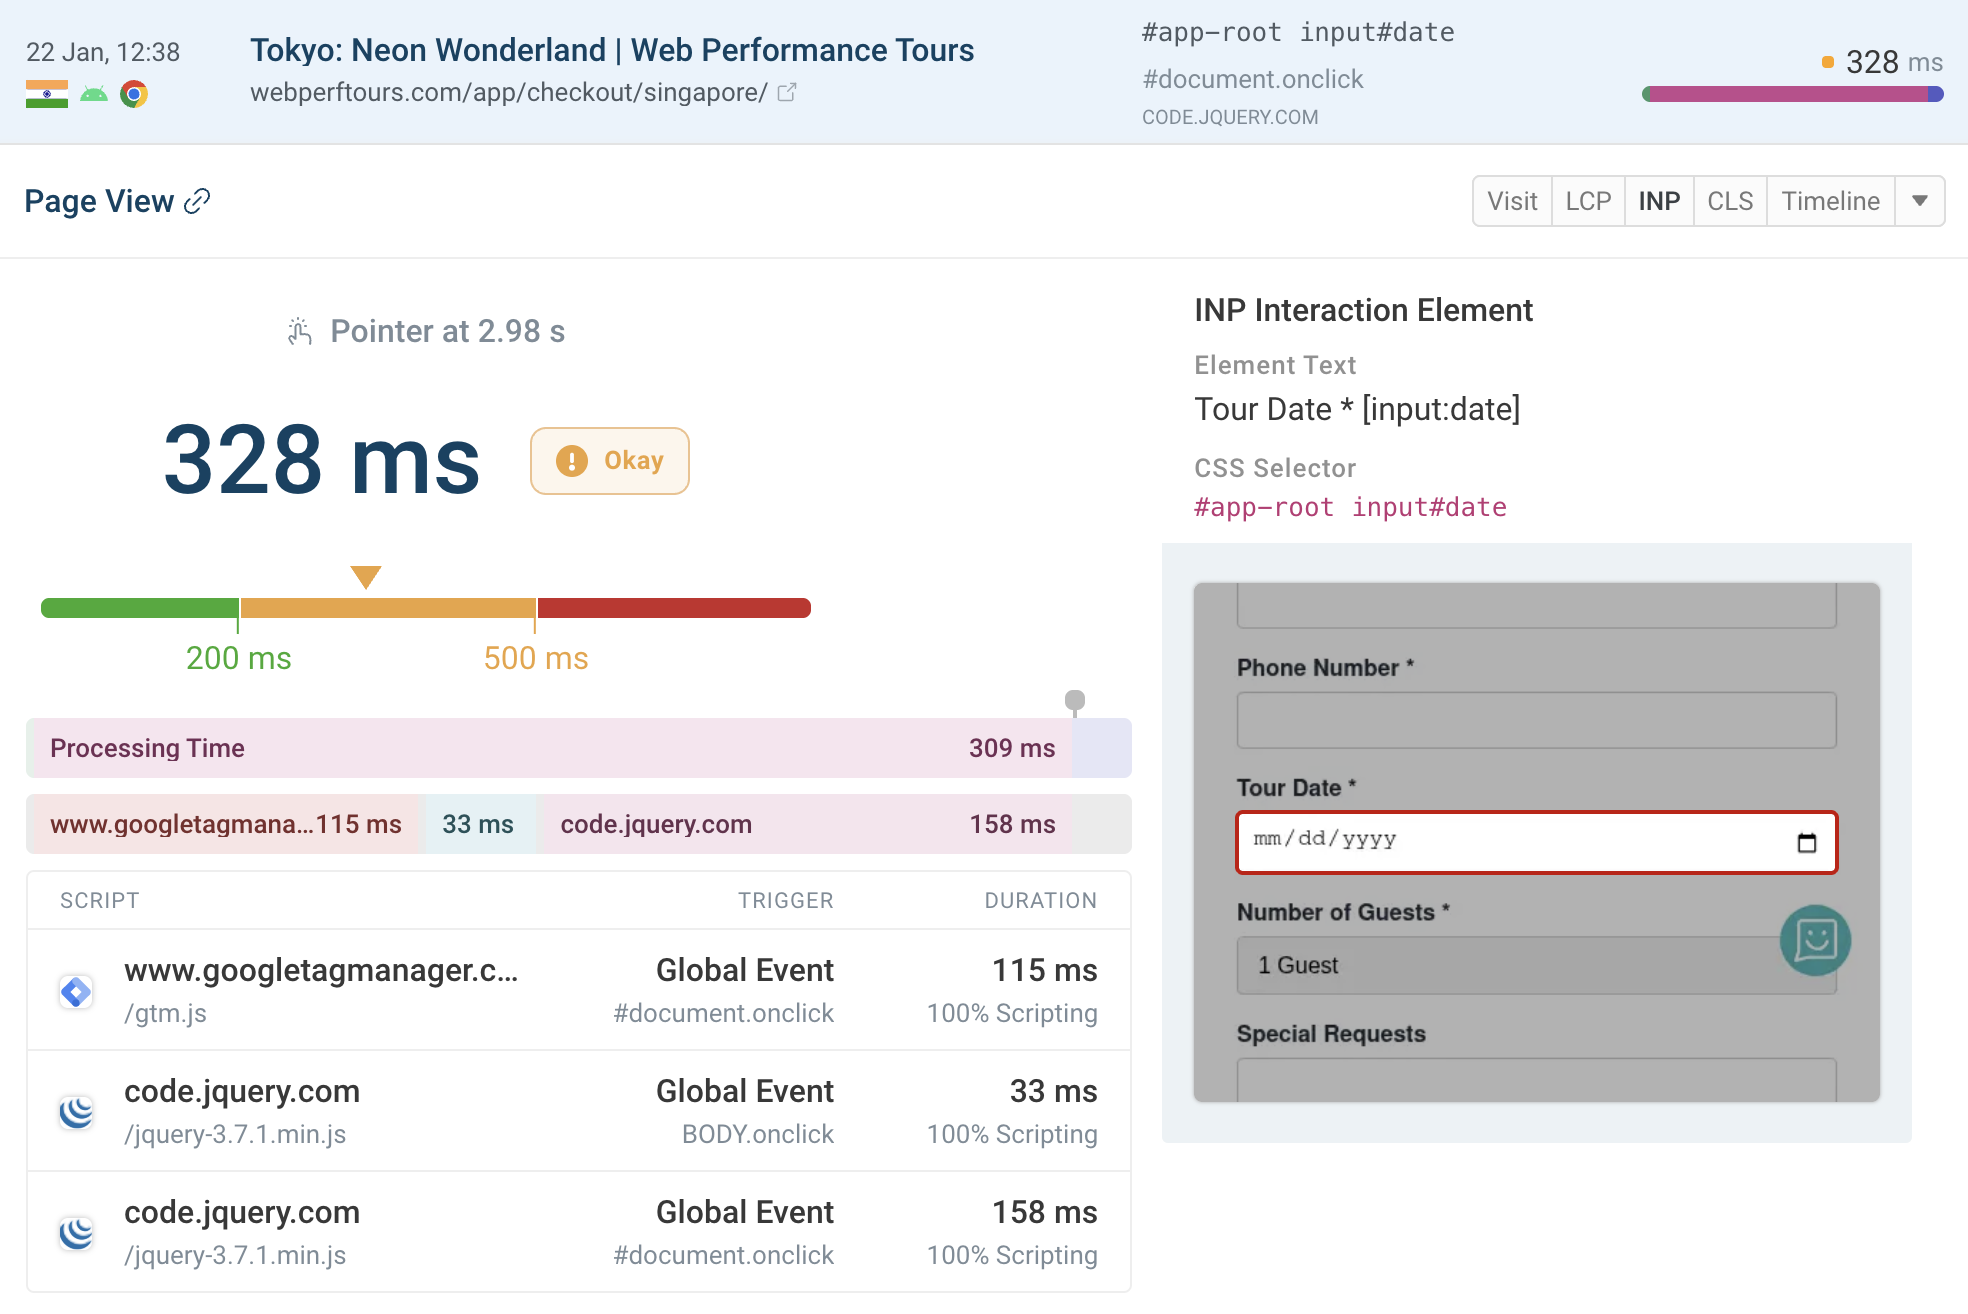1968x1314 pixels.
Task: Open the Tokyo: Neon Wonderland page title link
Action: (611, 50)
